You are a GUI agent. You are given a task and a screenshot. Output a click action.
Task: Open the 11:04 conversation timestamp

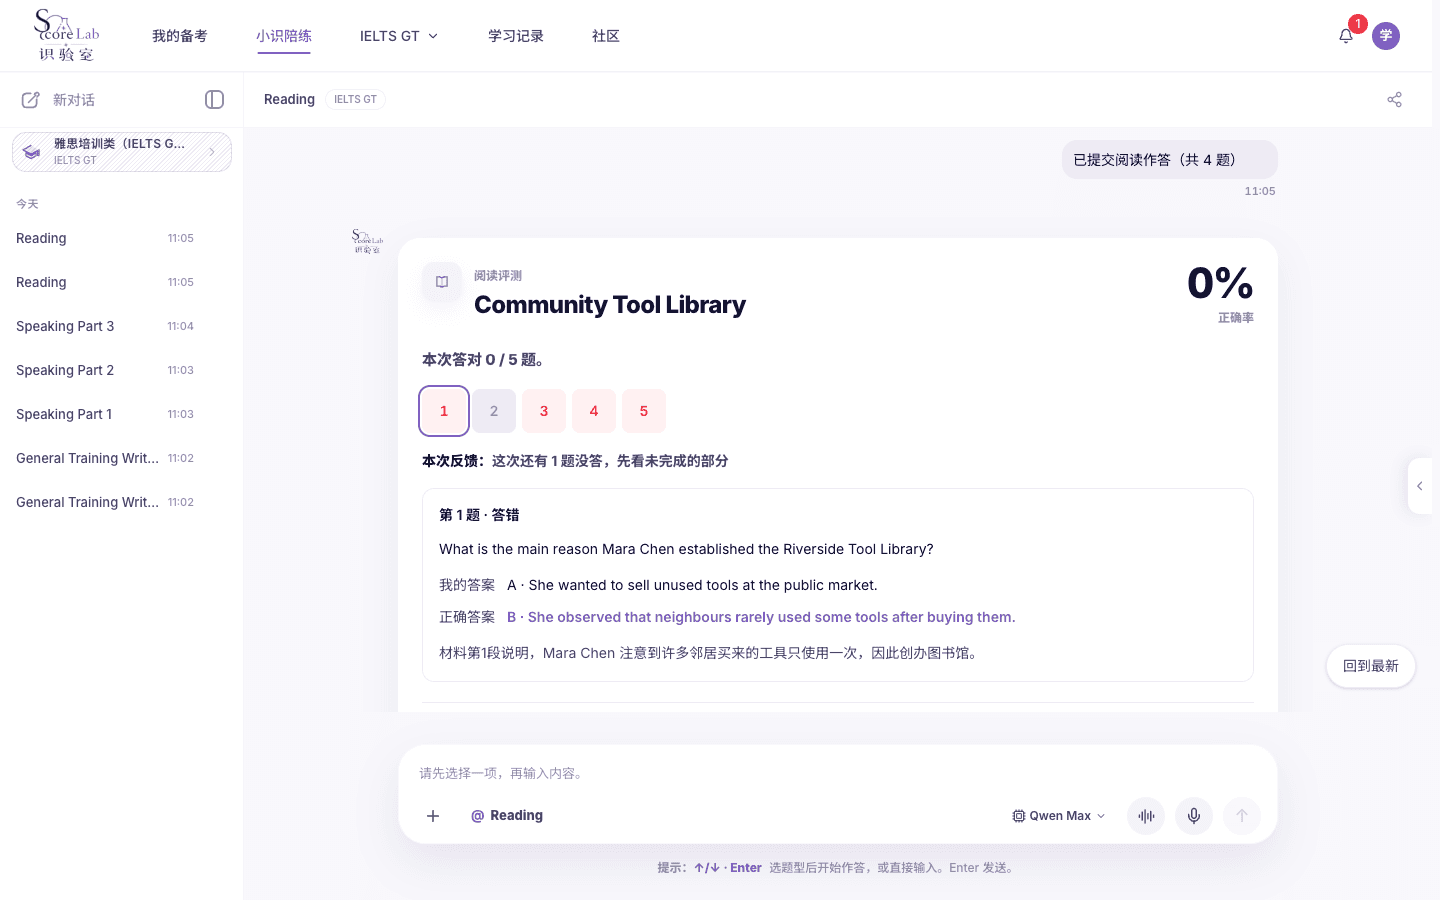[x=181, y=326]
